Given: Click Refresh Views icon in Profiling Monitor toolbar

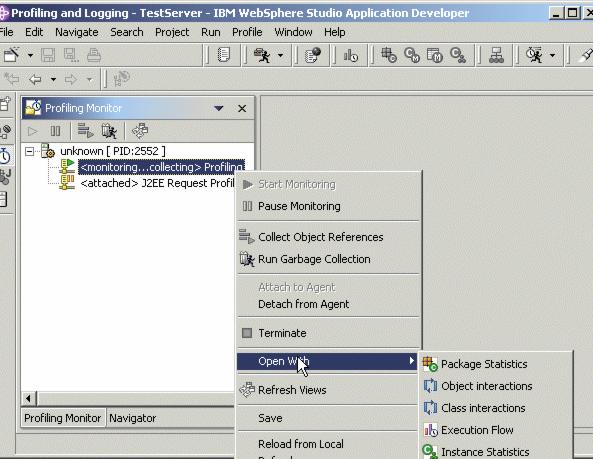Looking at the screenshot, I should click(x=140, y=131).
